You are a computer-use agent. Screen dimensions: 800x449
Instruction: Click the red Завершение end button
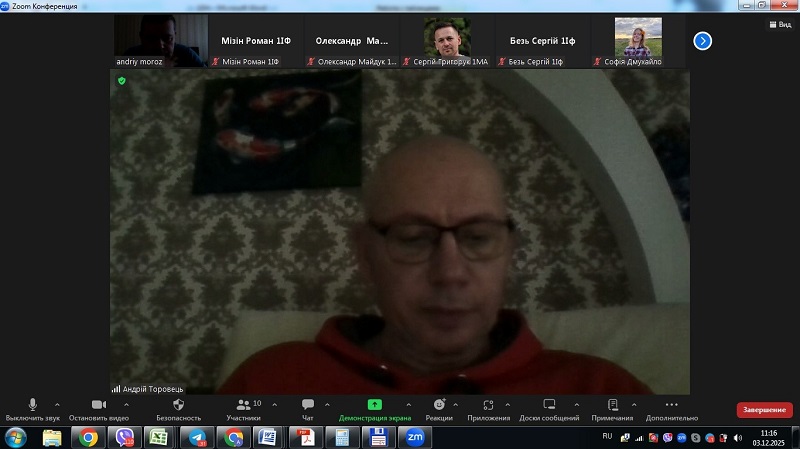764,410
